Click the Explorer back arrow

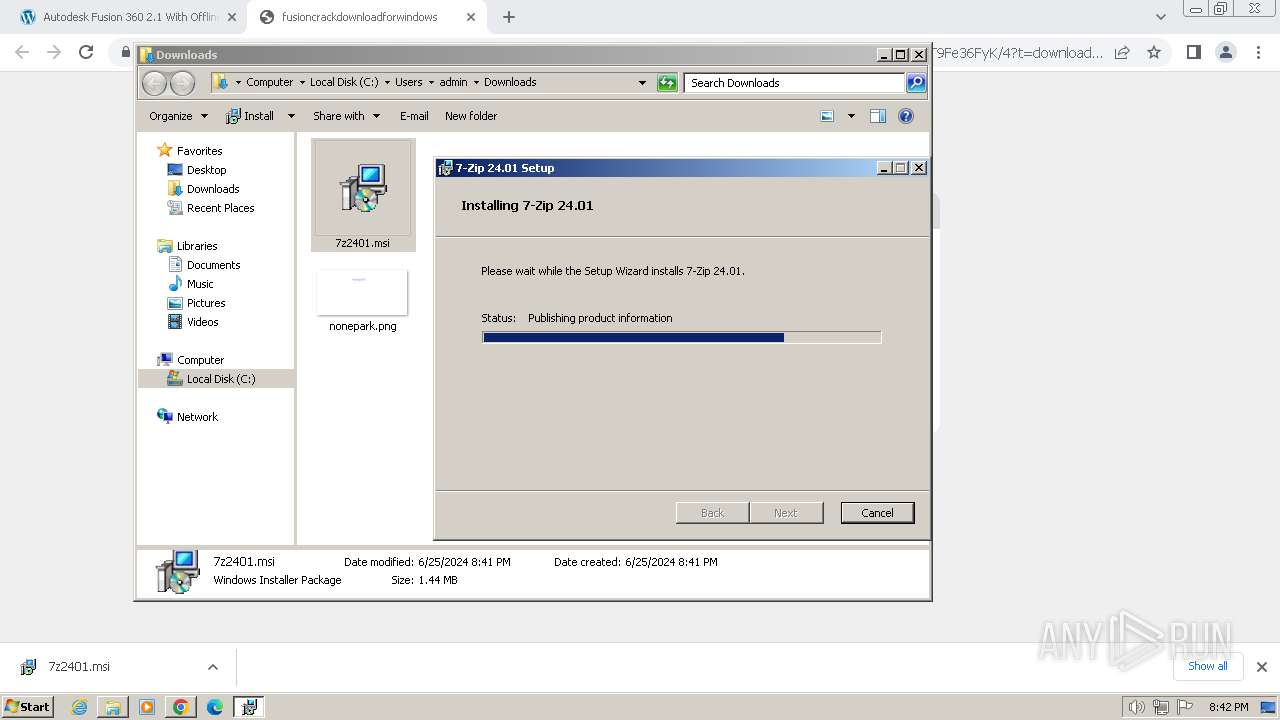154,83
